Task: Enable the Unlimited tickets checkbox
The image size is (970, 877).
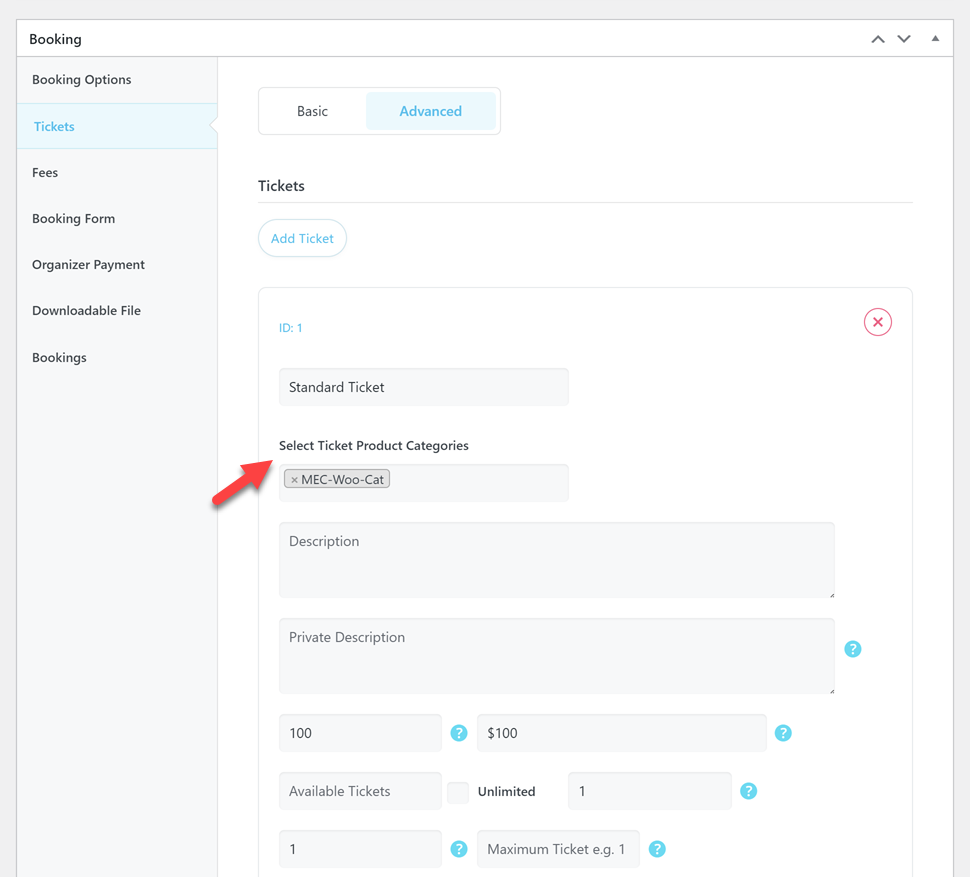Action: pos(458,792)
